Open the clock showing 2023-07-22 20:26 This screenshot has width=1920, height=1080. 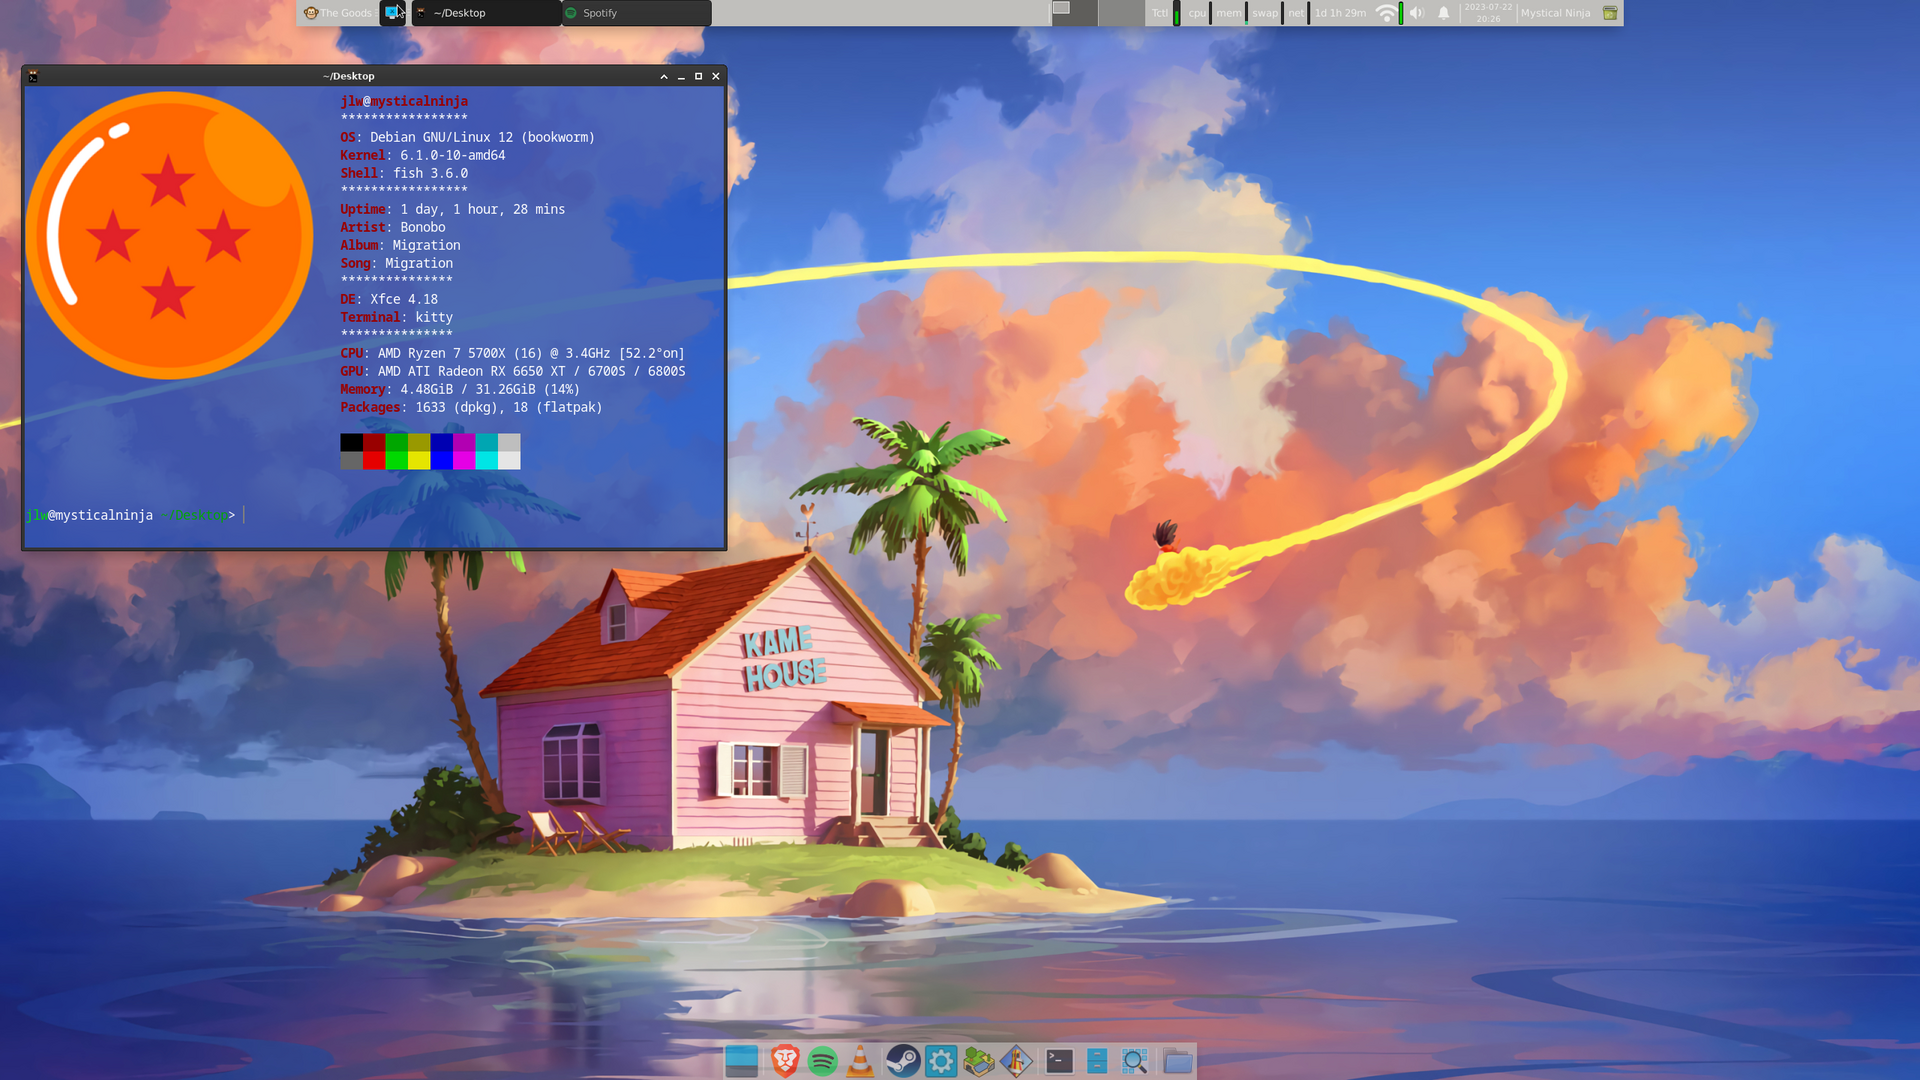pyautogui.click(x=1488, y=13)
